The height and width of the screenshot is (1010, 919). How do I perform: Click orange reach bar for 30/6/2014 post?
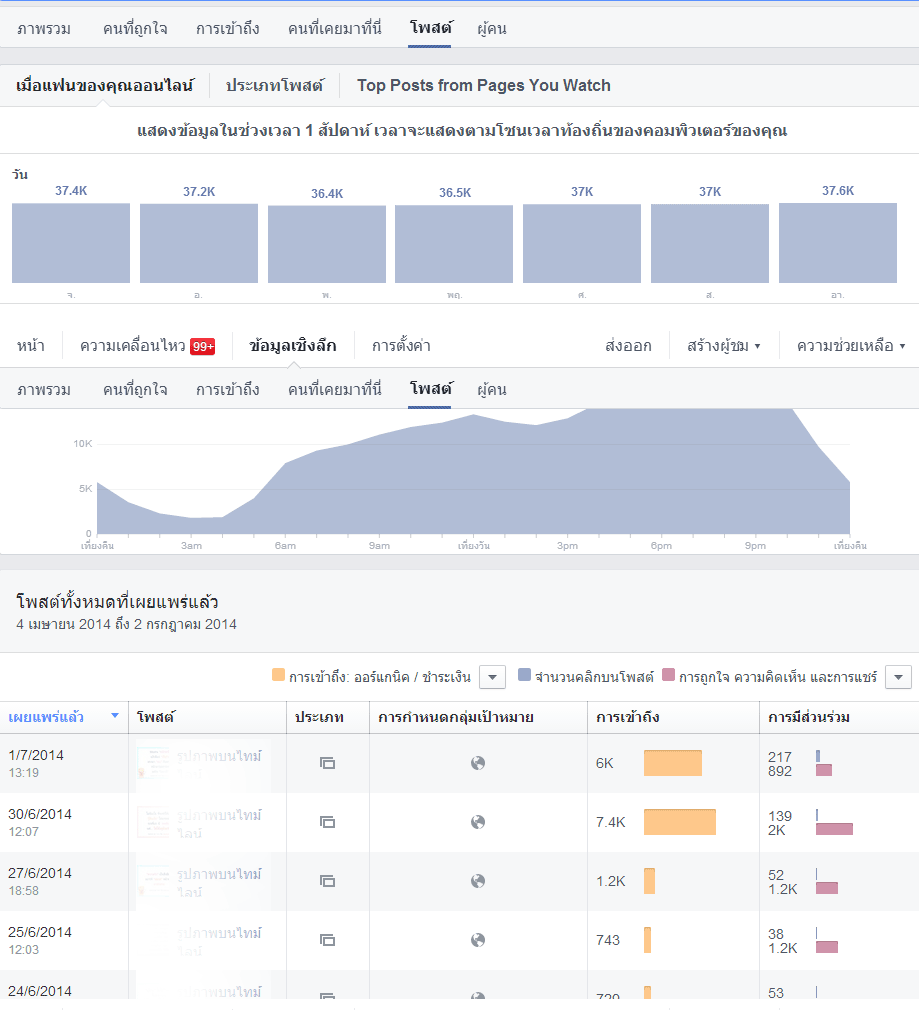coord(679,822)
